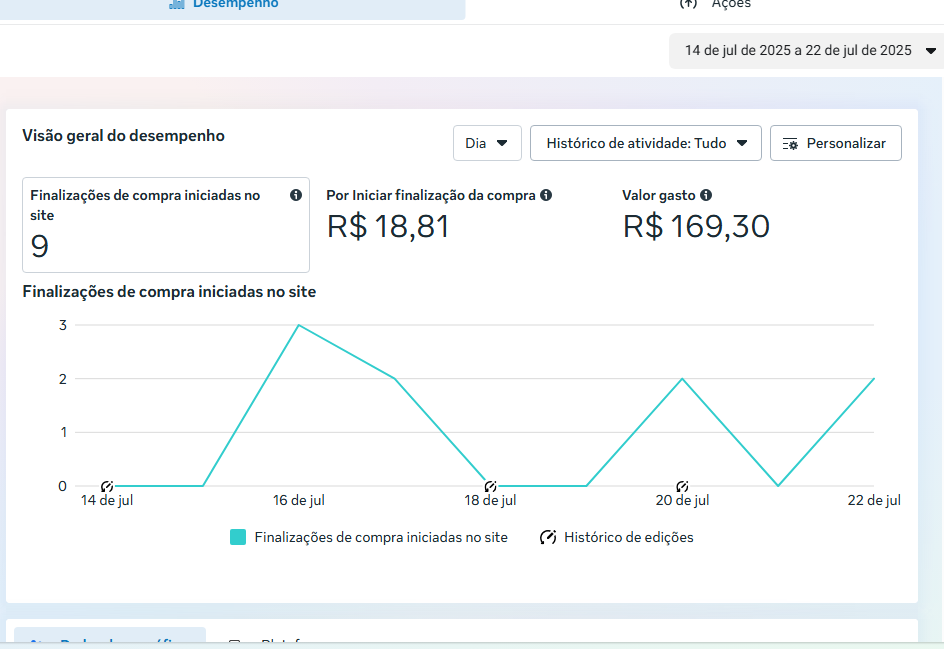944x649 pixels.
Task: Click the info icon beside Valor gasto
Action: pyautogui.click(x=706, y=196)
